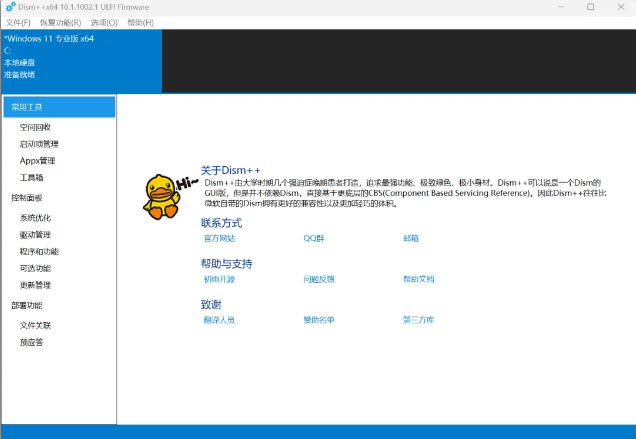Open the 恢复功能(R) menu
This screenshot has height=439, width=636.
[60, 23]
